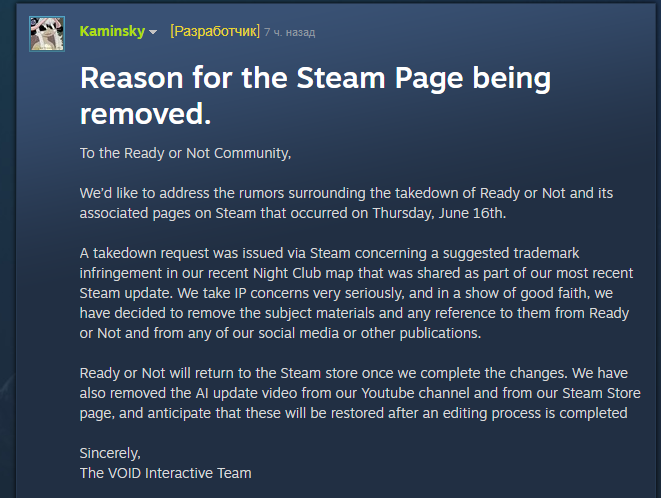This screenshot has width=661, height=498.
Task: Click the 'Sincerely,' closing line
Action: pyautogui.click(x=110, y=453)
